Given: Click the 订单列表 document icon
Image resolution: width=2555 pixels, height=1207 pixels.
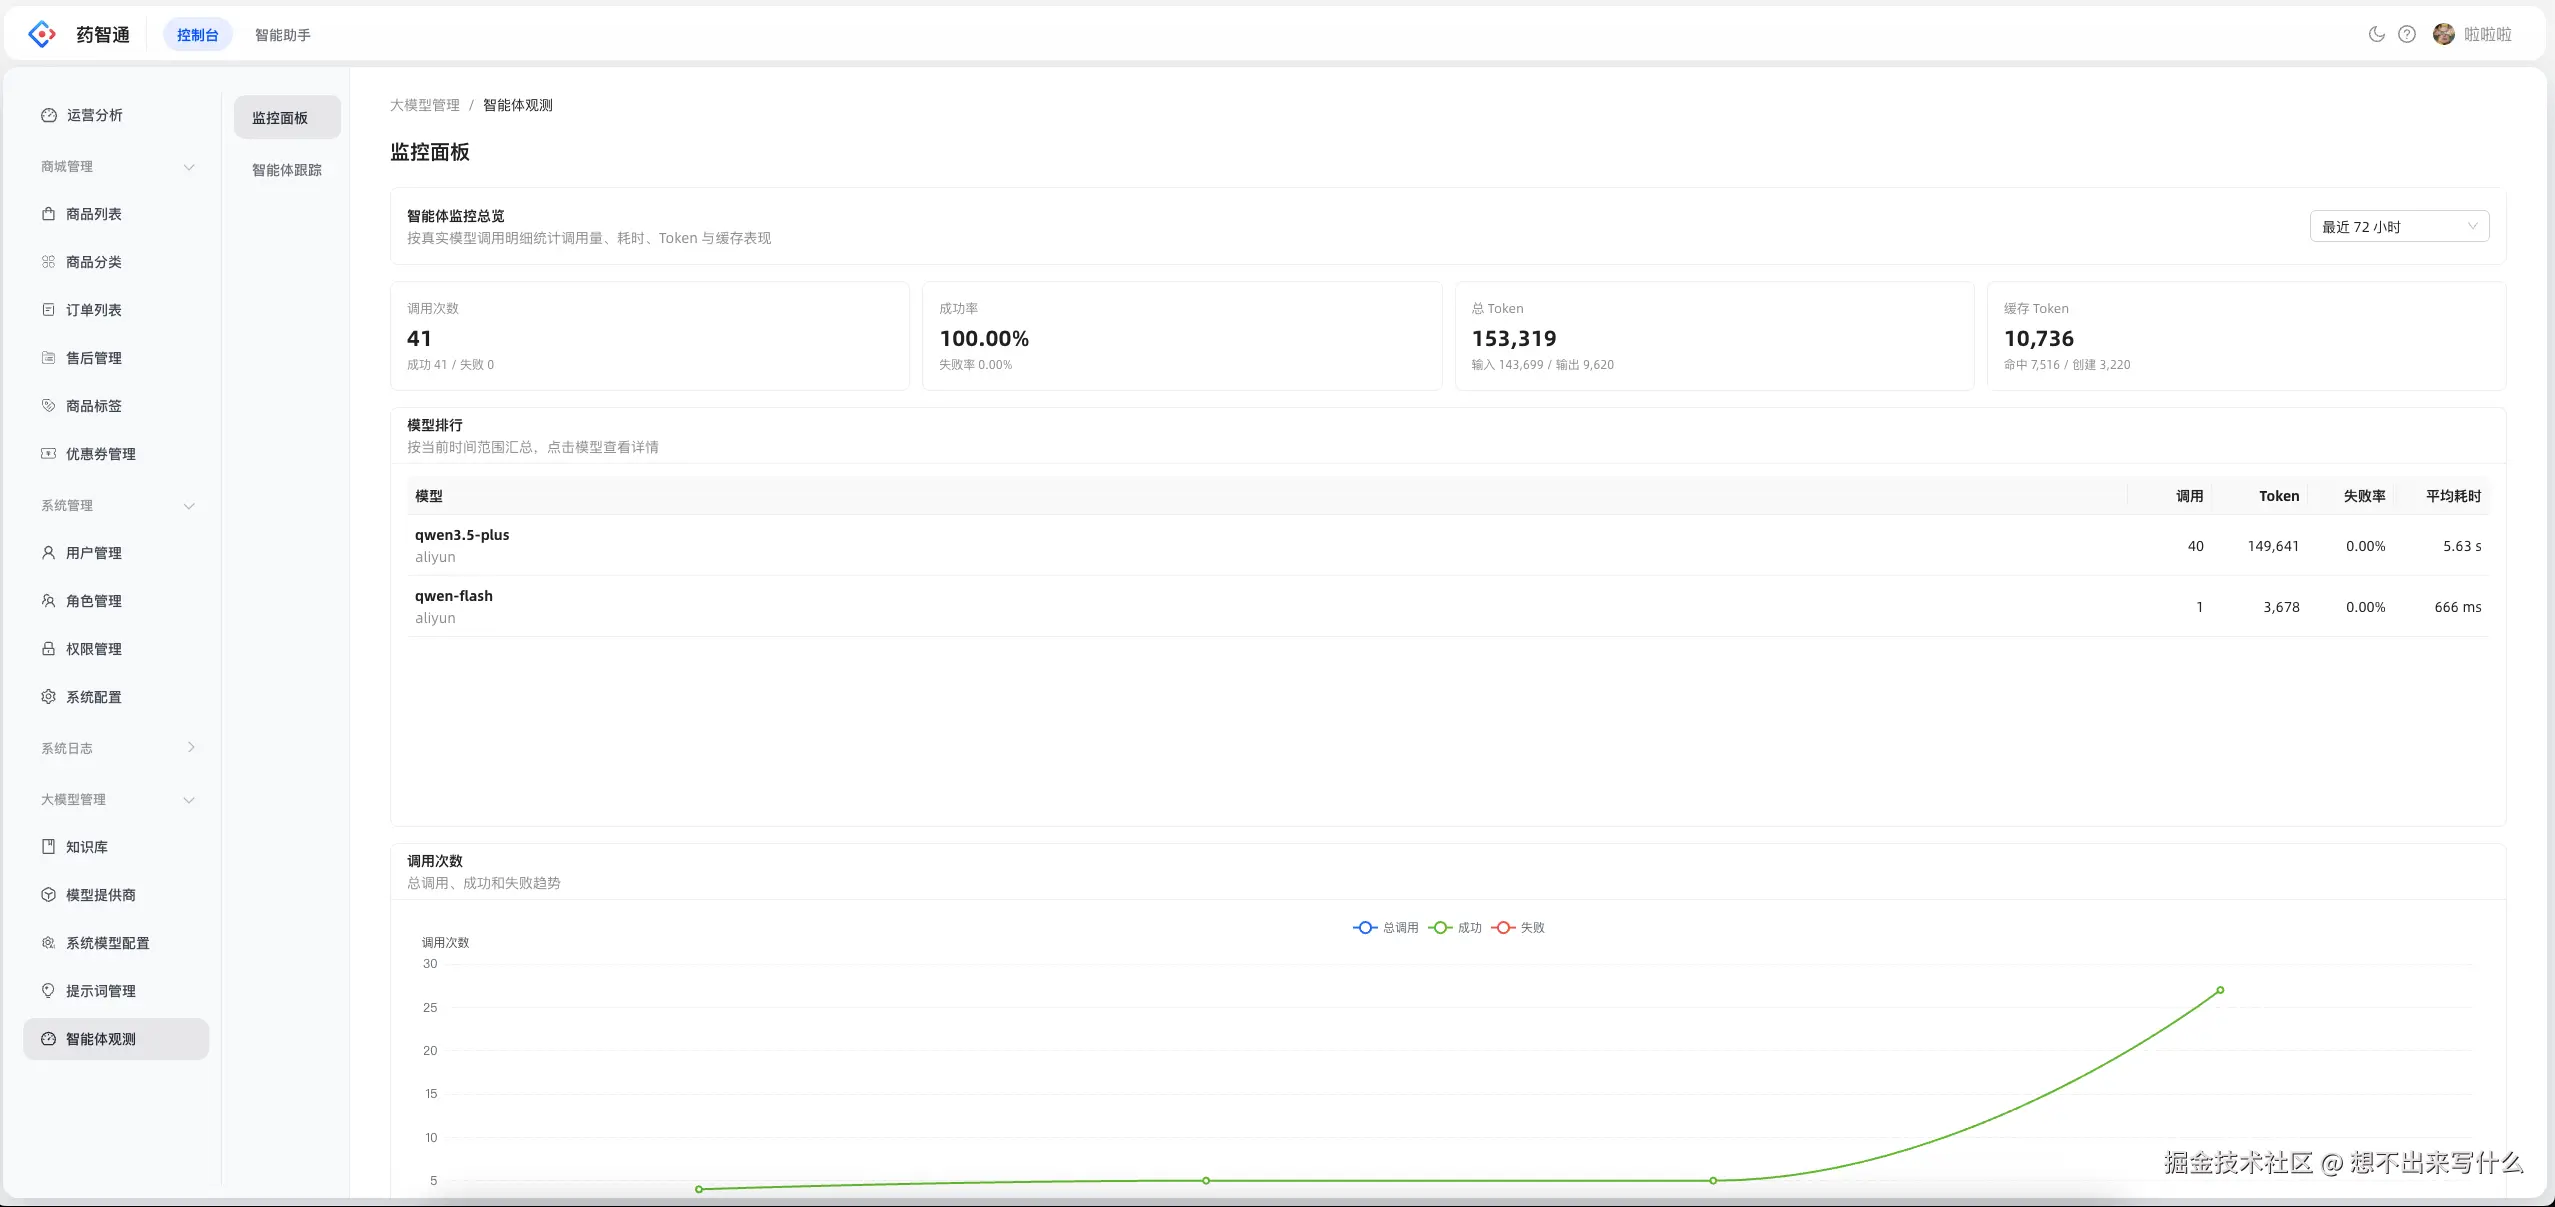Looking at the screenshot, I should (48, 310).
